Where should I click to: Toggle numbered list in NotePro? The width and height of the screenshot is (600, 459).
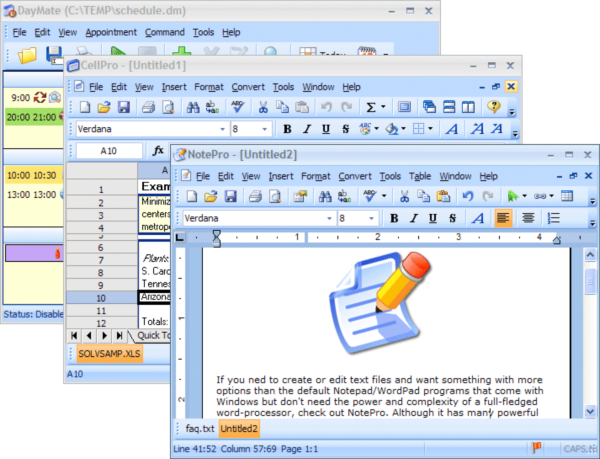(x=553, y=218)
